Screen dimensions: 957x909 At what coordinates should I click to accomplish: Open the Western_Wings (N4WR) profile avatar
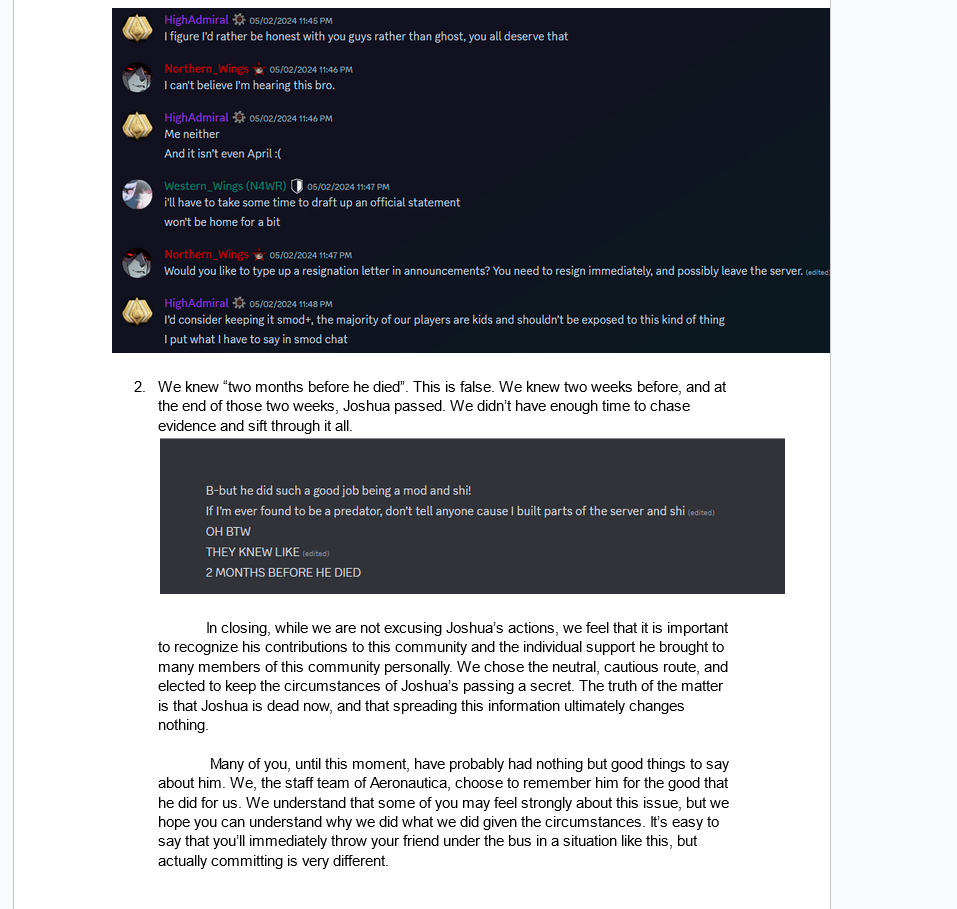[x=137, y=194]
